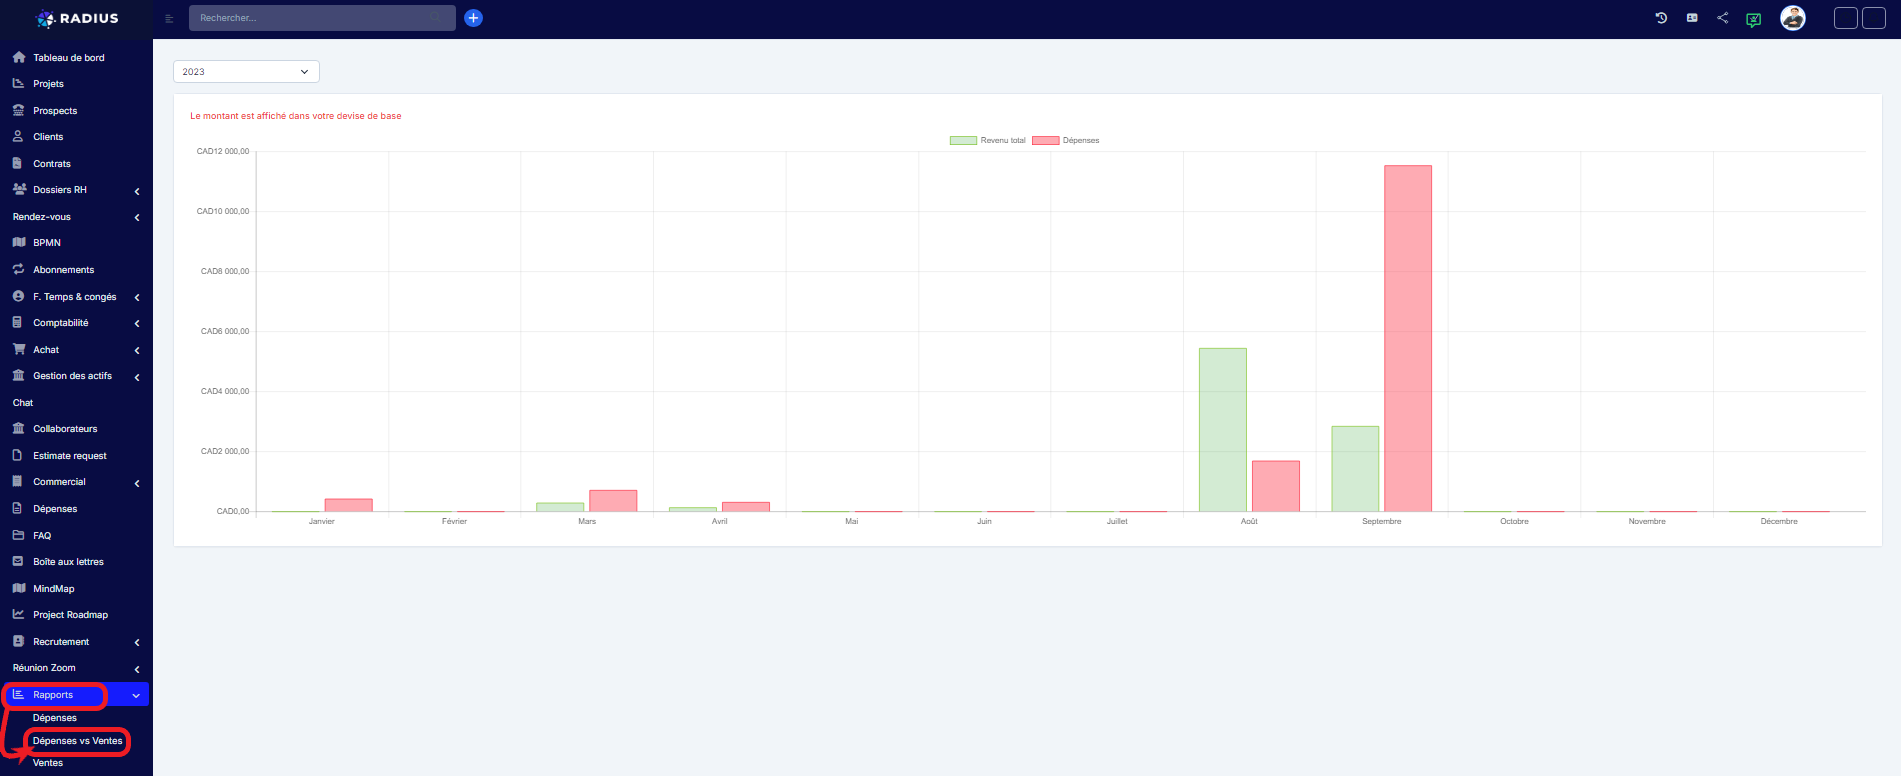Screen dimensions: 1901x776
Task: Select Dépenses vs Ventes report
Action: 77,741
